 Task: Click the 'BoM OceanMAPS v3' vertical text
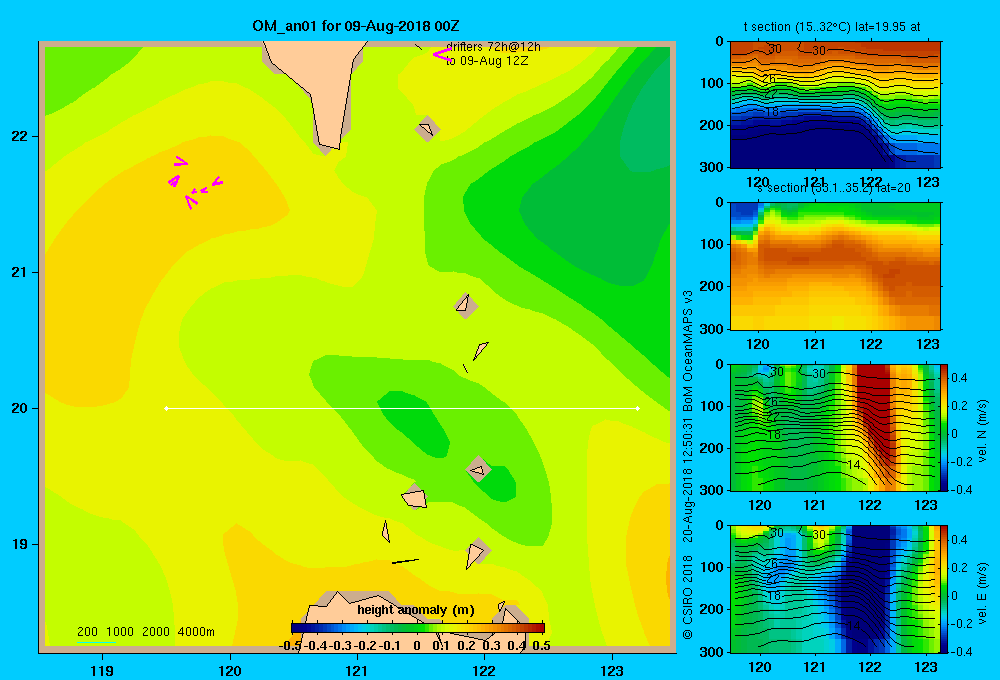(x=688, y=351)
